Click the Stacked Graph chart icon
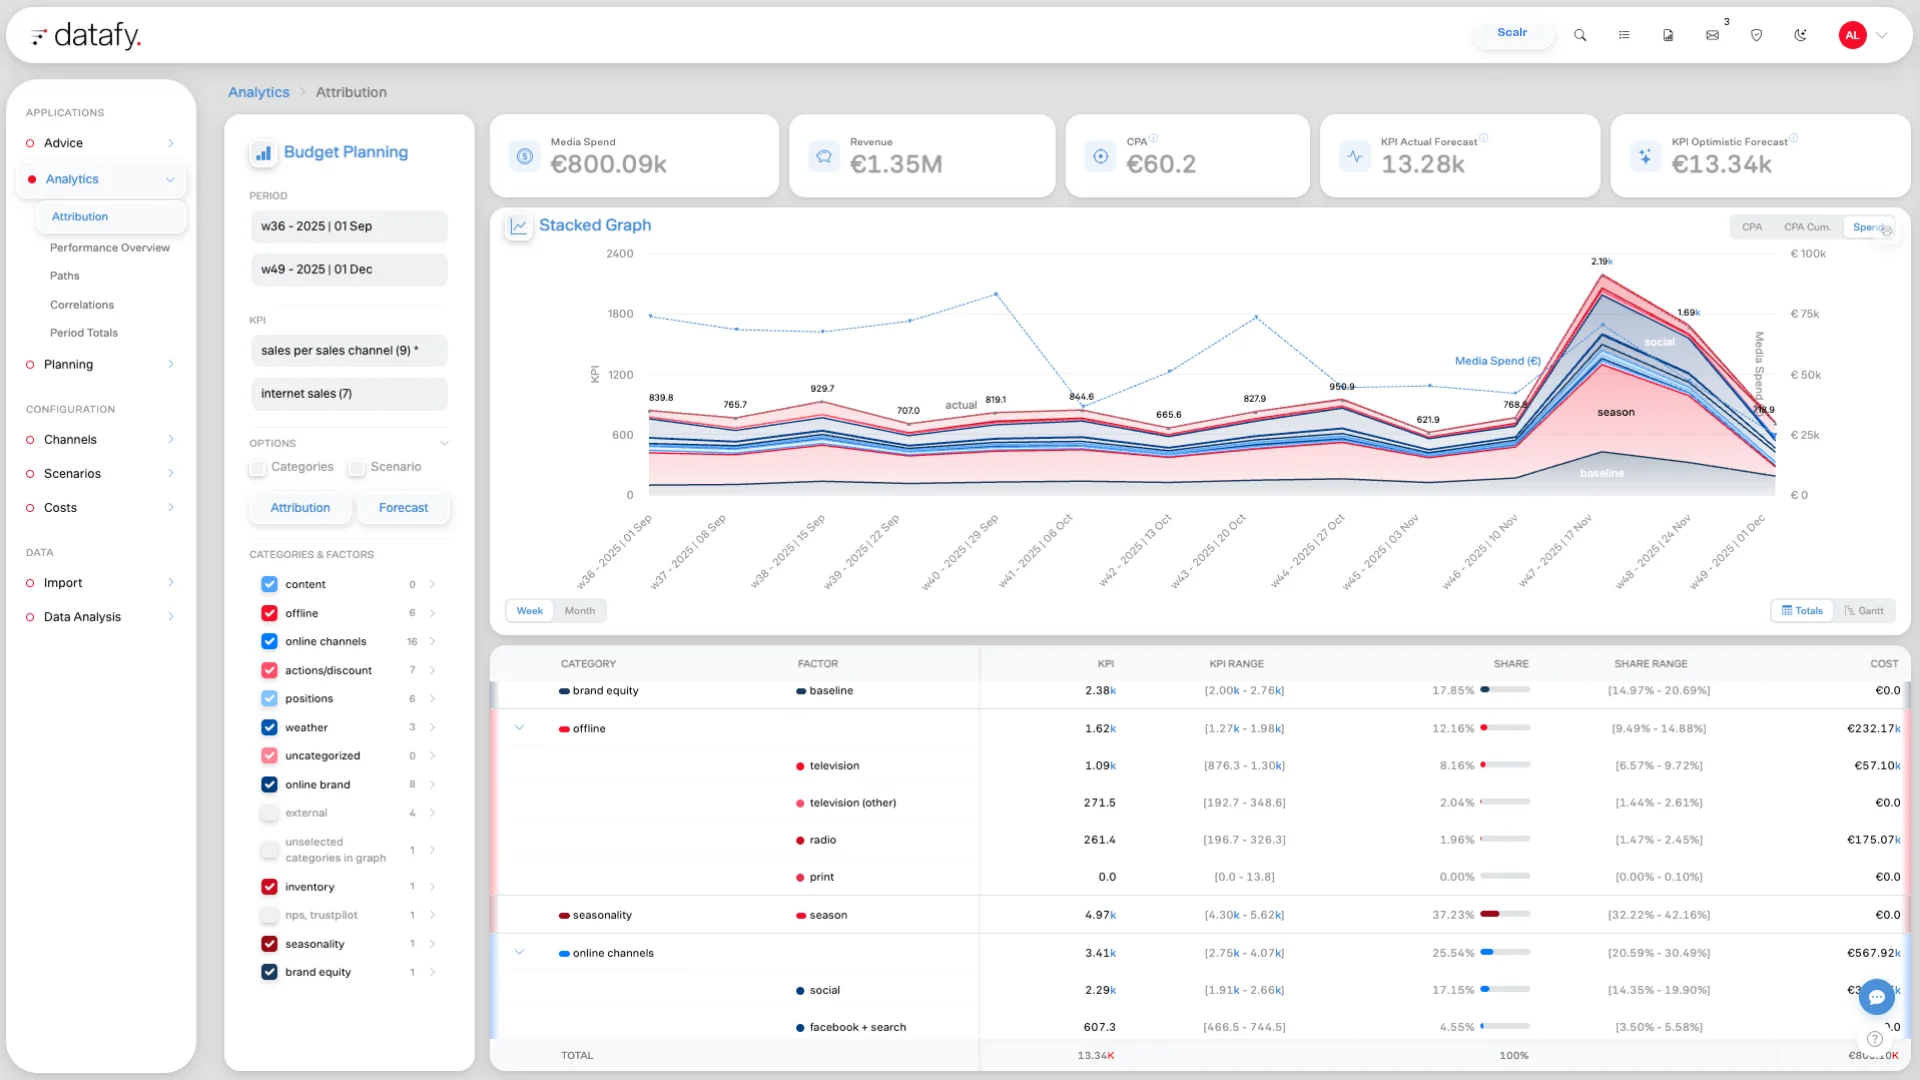1920x1080 pixels. click(518, 226)
